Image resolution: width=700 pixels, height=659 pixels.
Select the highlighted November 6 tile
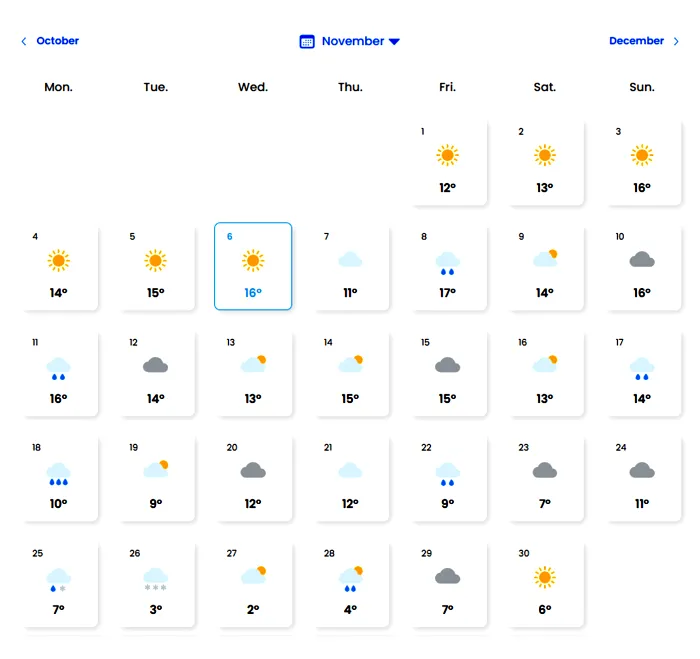click(x=253, y=266)
